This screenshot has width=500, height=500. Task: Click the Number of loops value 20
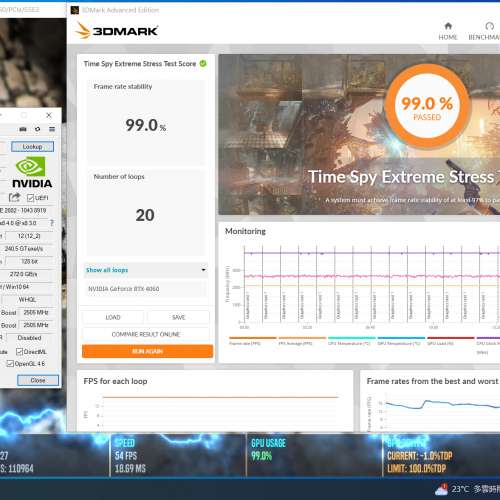pos(145,215)
